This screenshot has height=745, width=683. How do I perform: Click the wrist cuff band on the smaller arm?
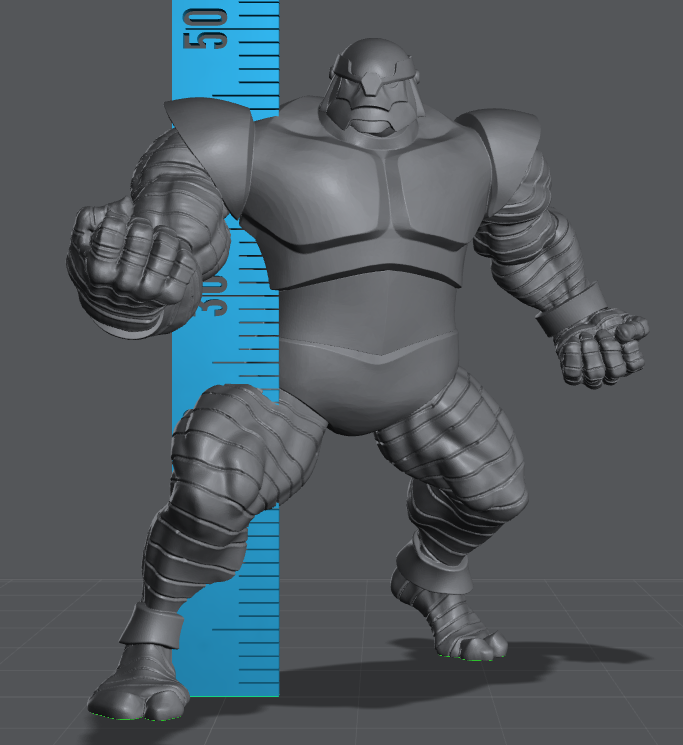pos(567,311)
